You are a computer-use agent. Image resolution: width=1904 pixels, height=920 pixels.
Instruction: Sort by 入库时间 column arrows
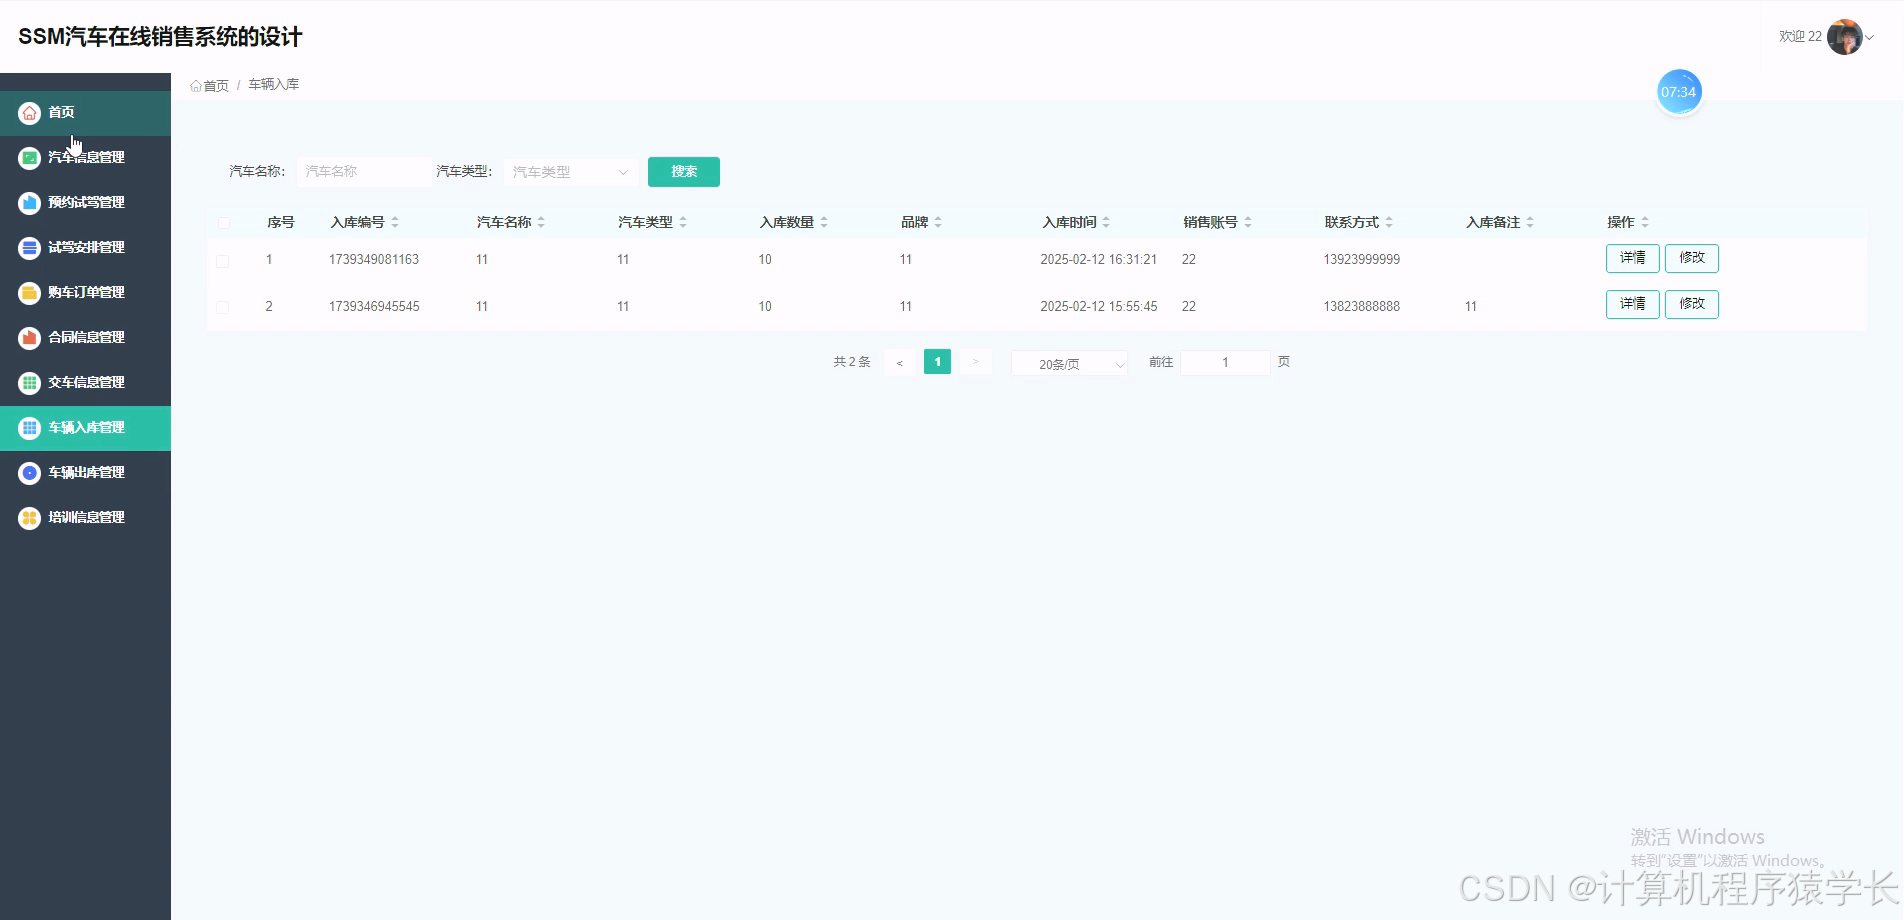point(1106,222)
